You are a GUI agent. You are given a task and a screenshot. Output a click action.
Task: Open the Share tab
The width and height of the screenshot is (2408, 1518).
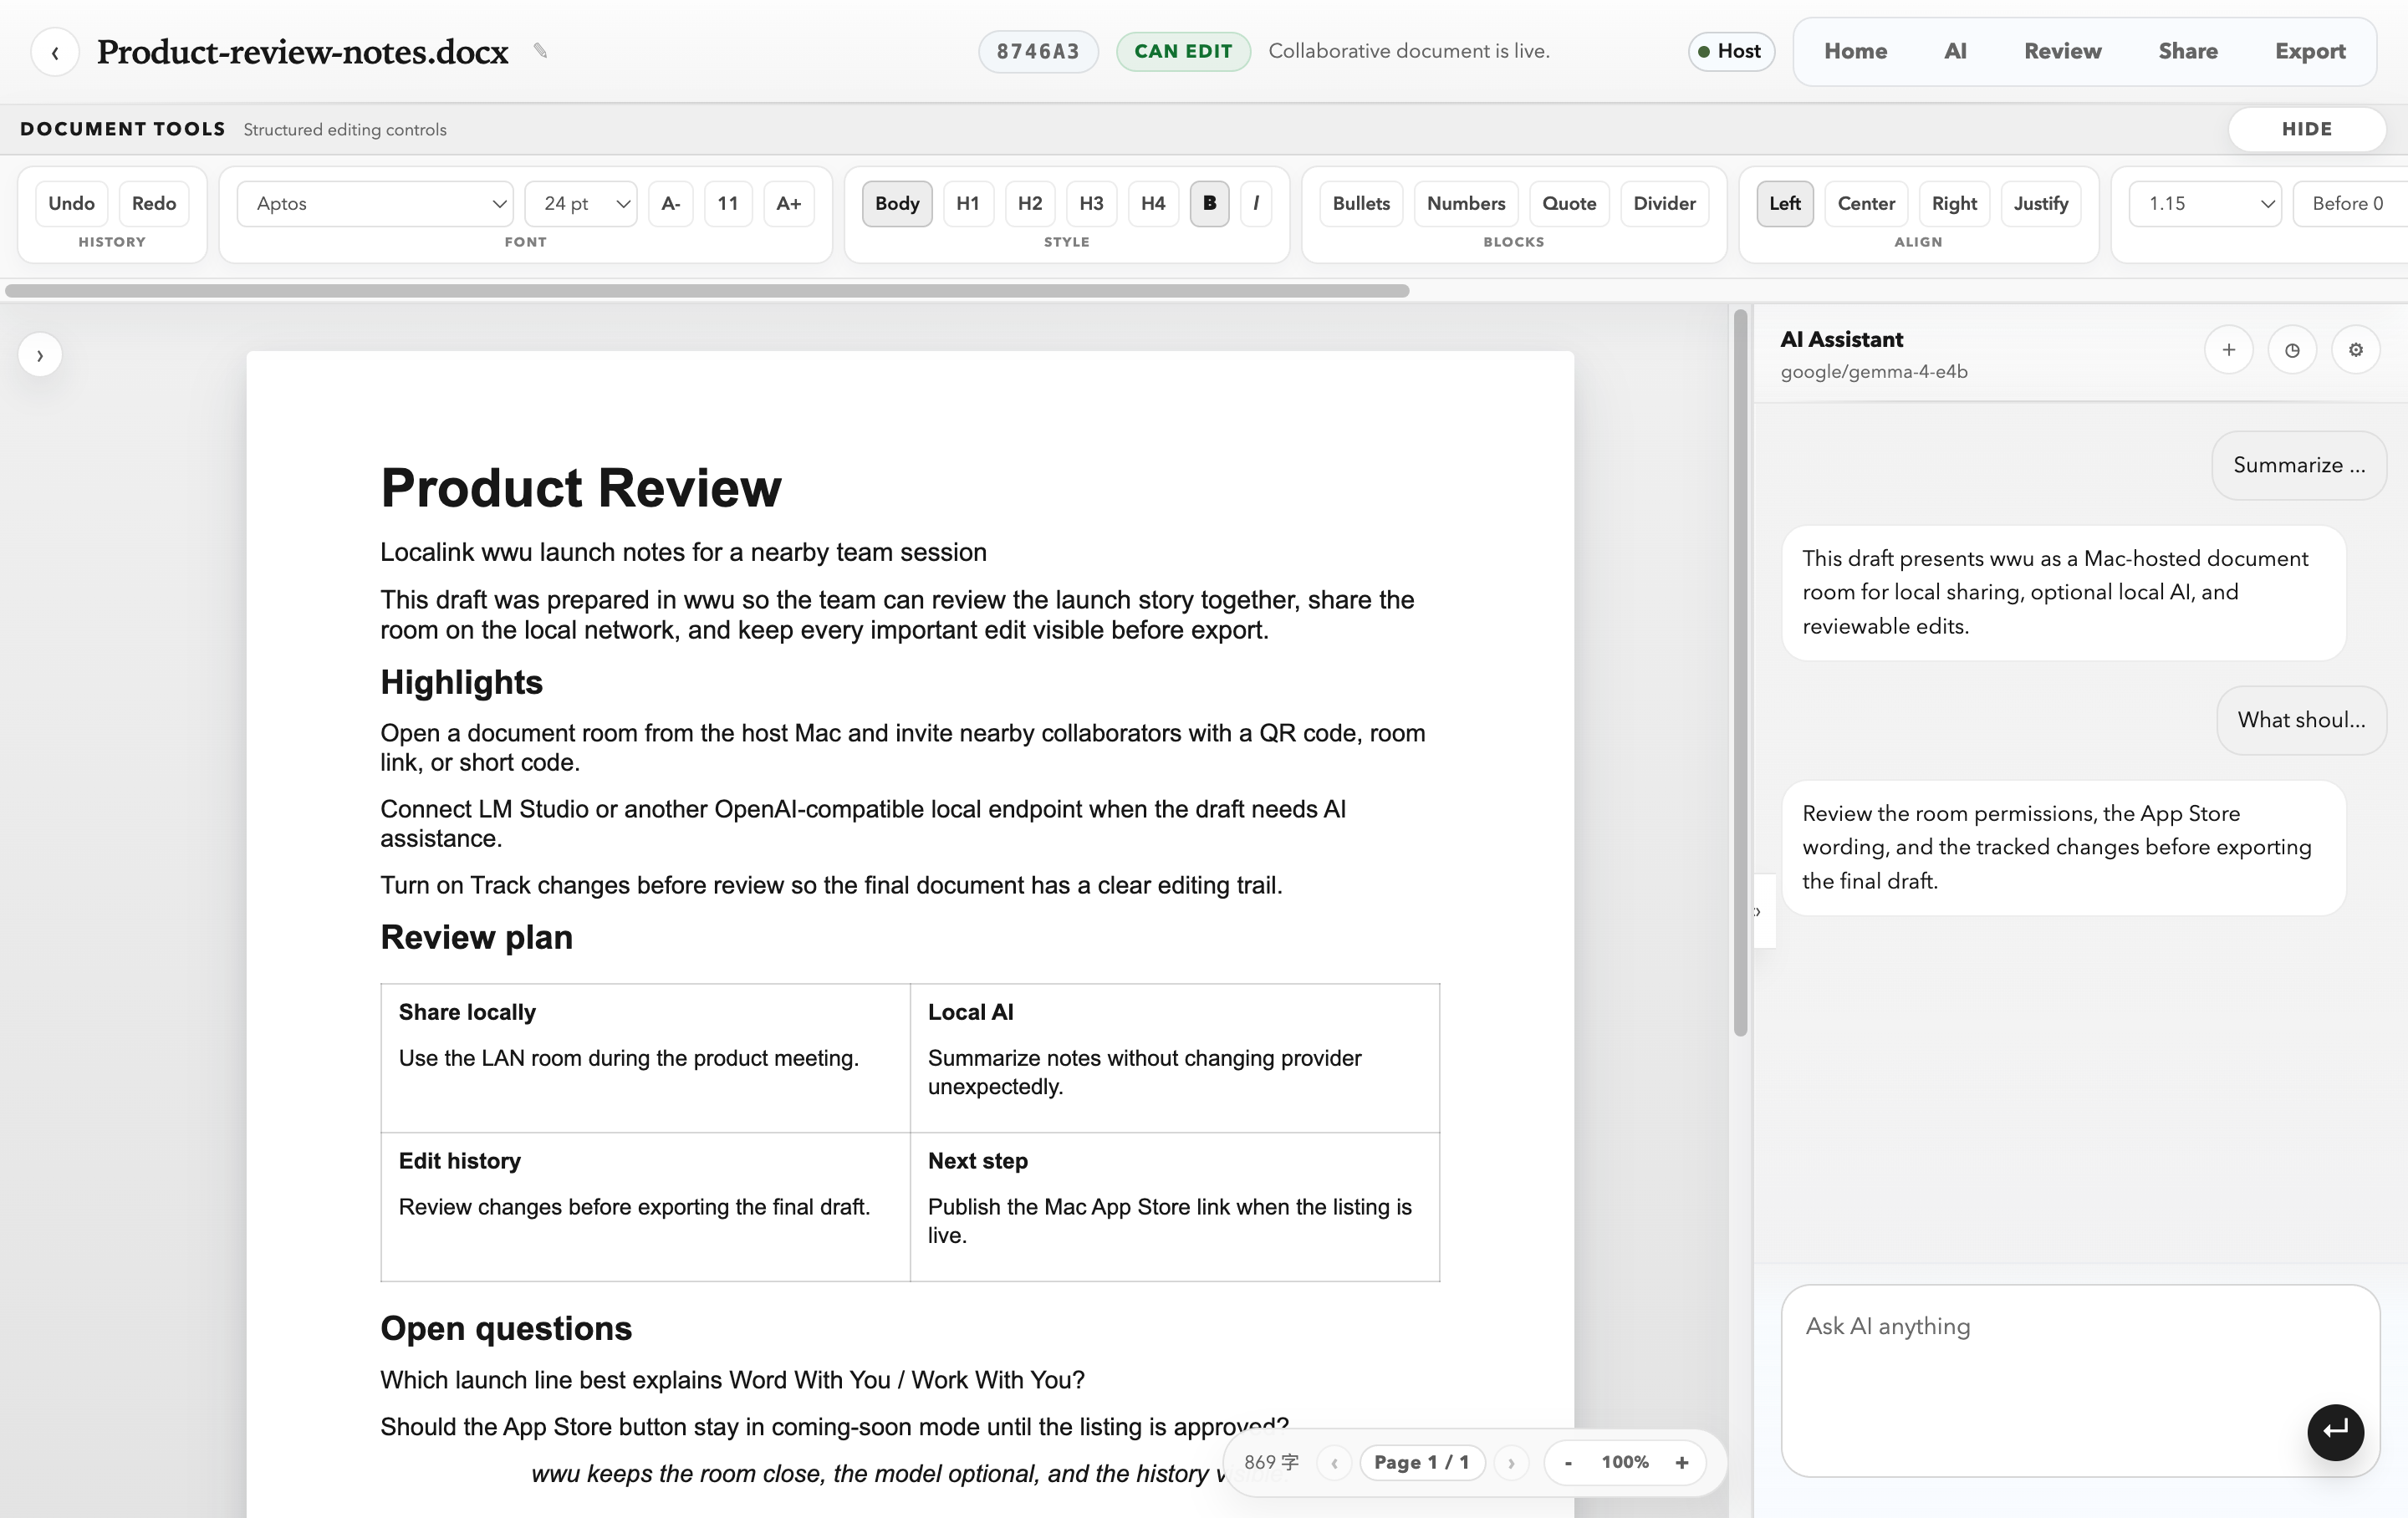tap(2188, 52)
